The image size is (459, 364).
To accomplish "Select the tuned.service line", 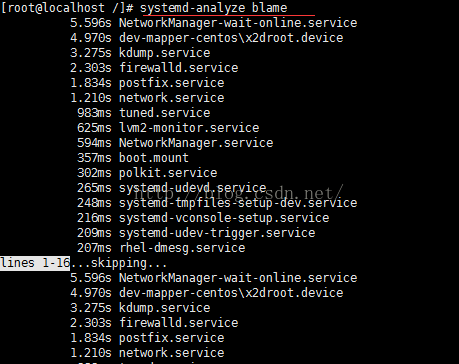I will click(x=144, y=113).
